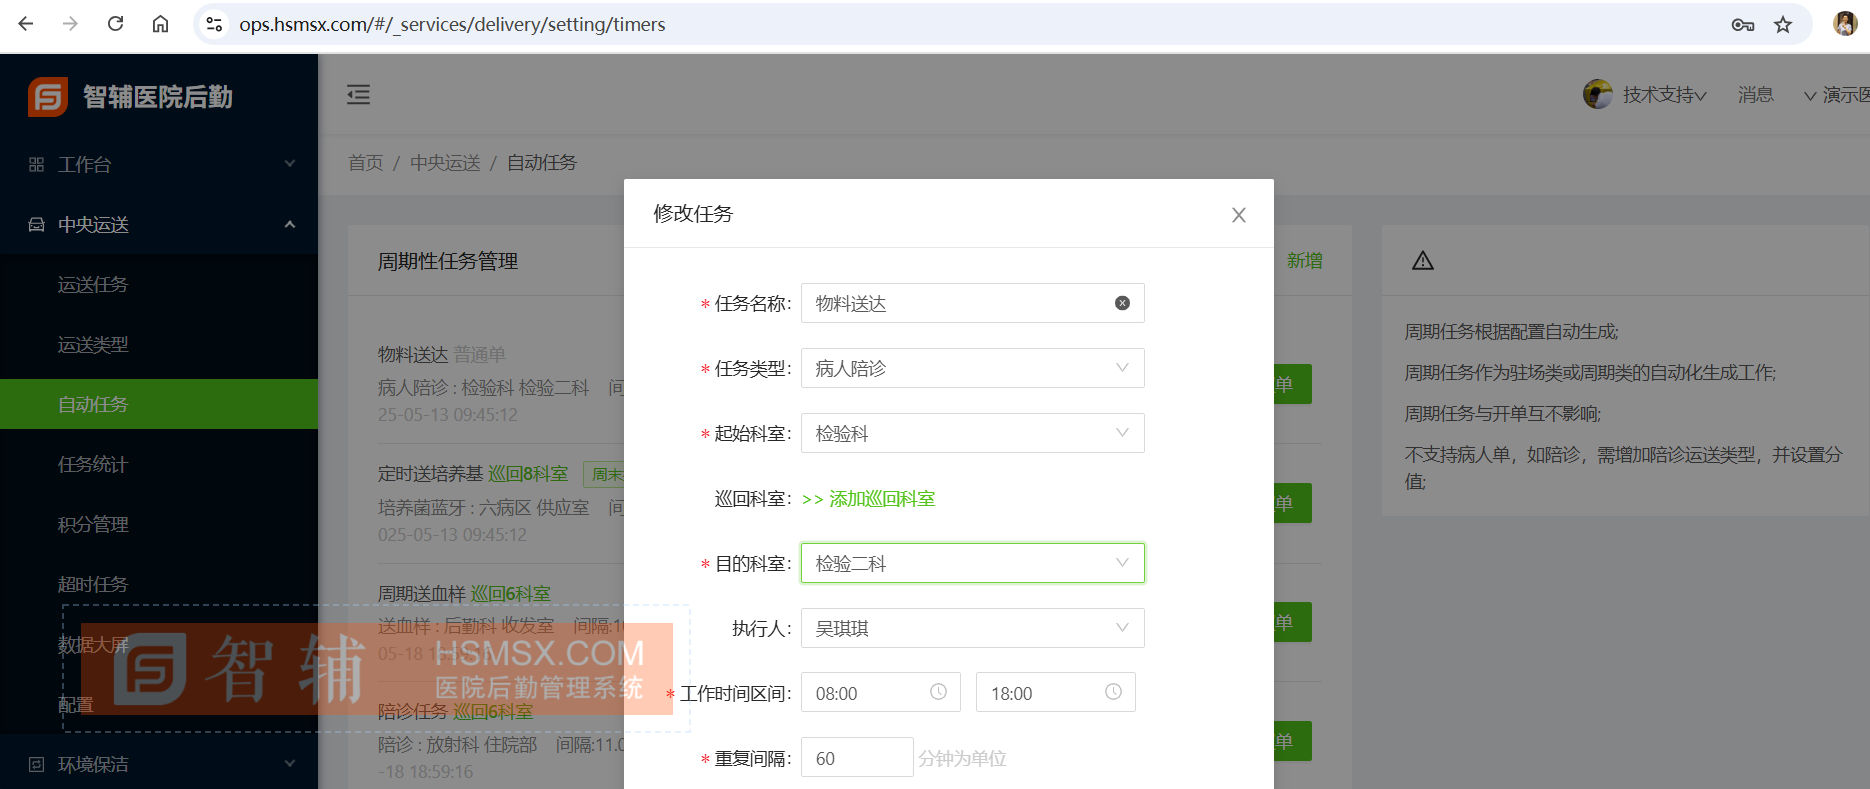1870x789 pixels.
Task: Open 运送任务 in the sidebar
Action: coord(93,285)
